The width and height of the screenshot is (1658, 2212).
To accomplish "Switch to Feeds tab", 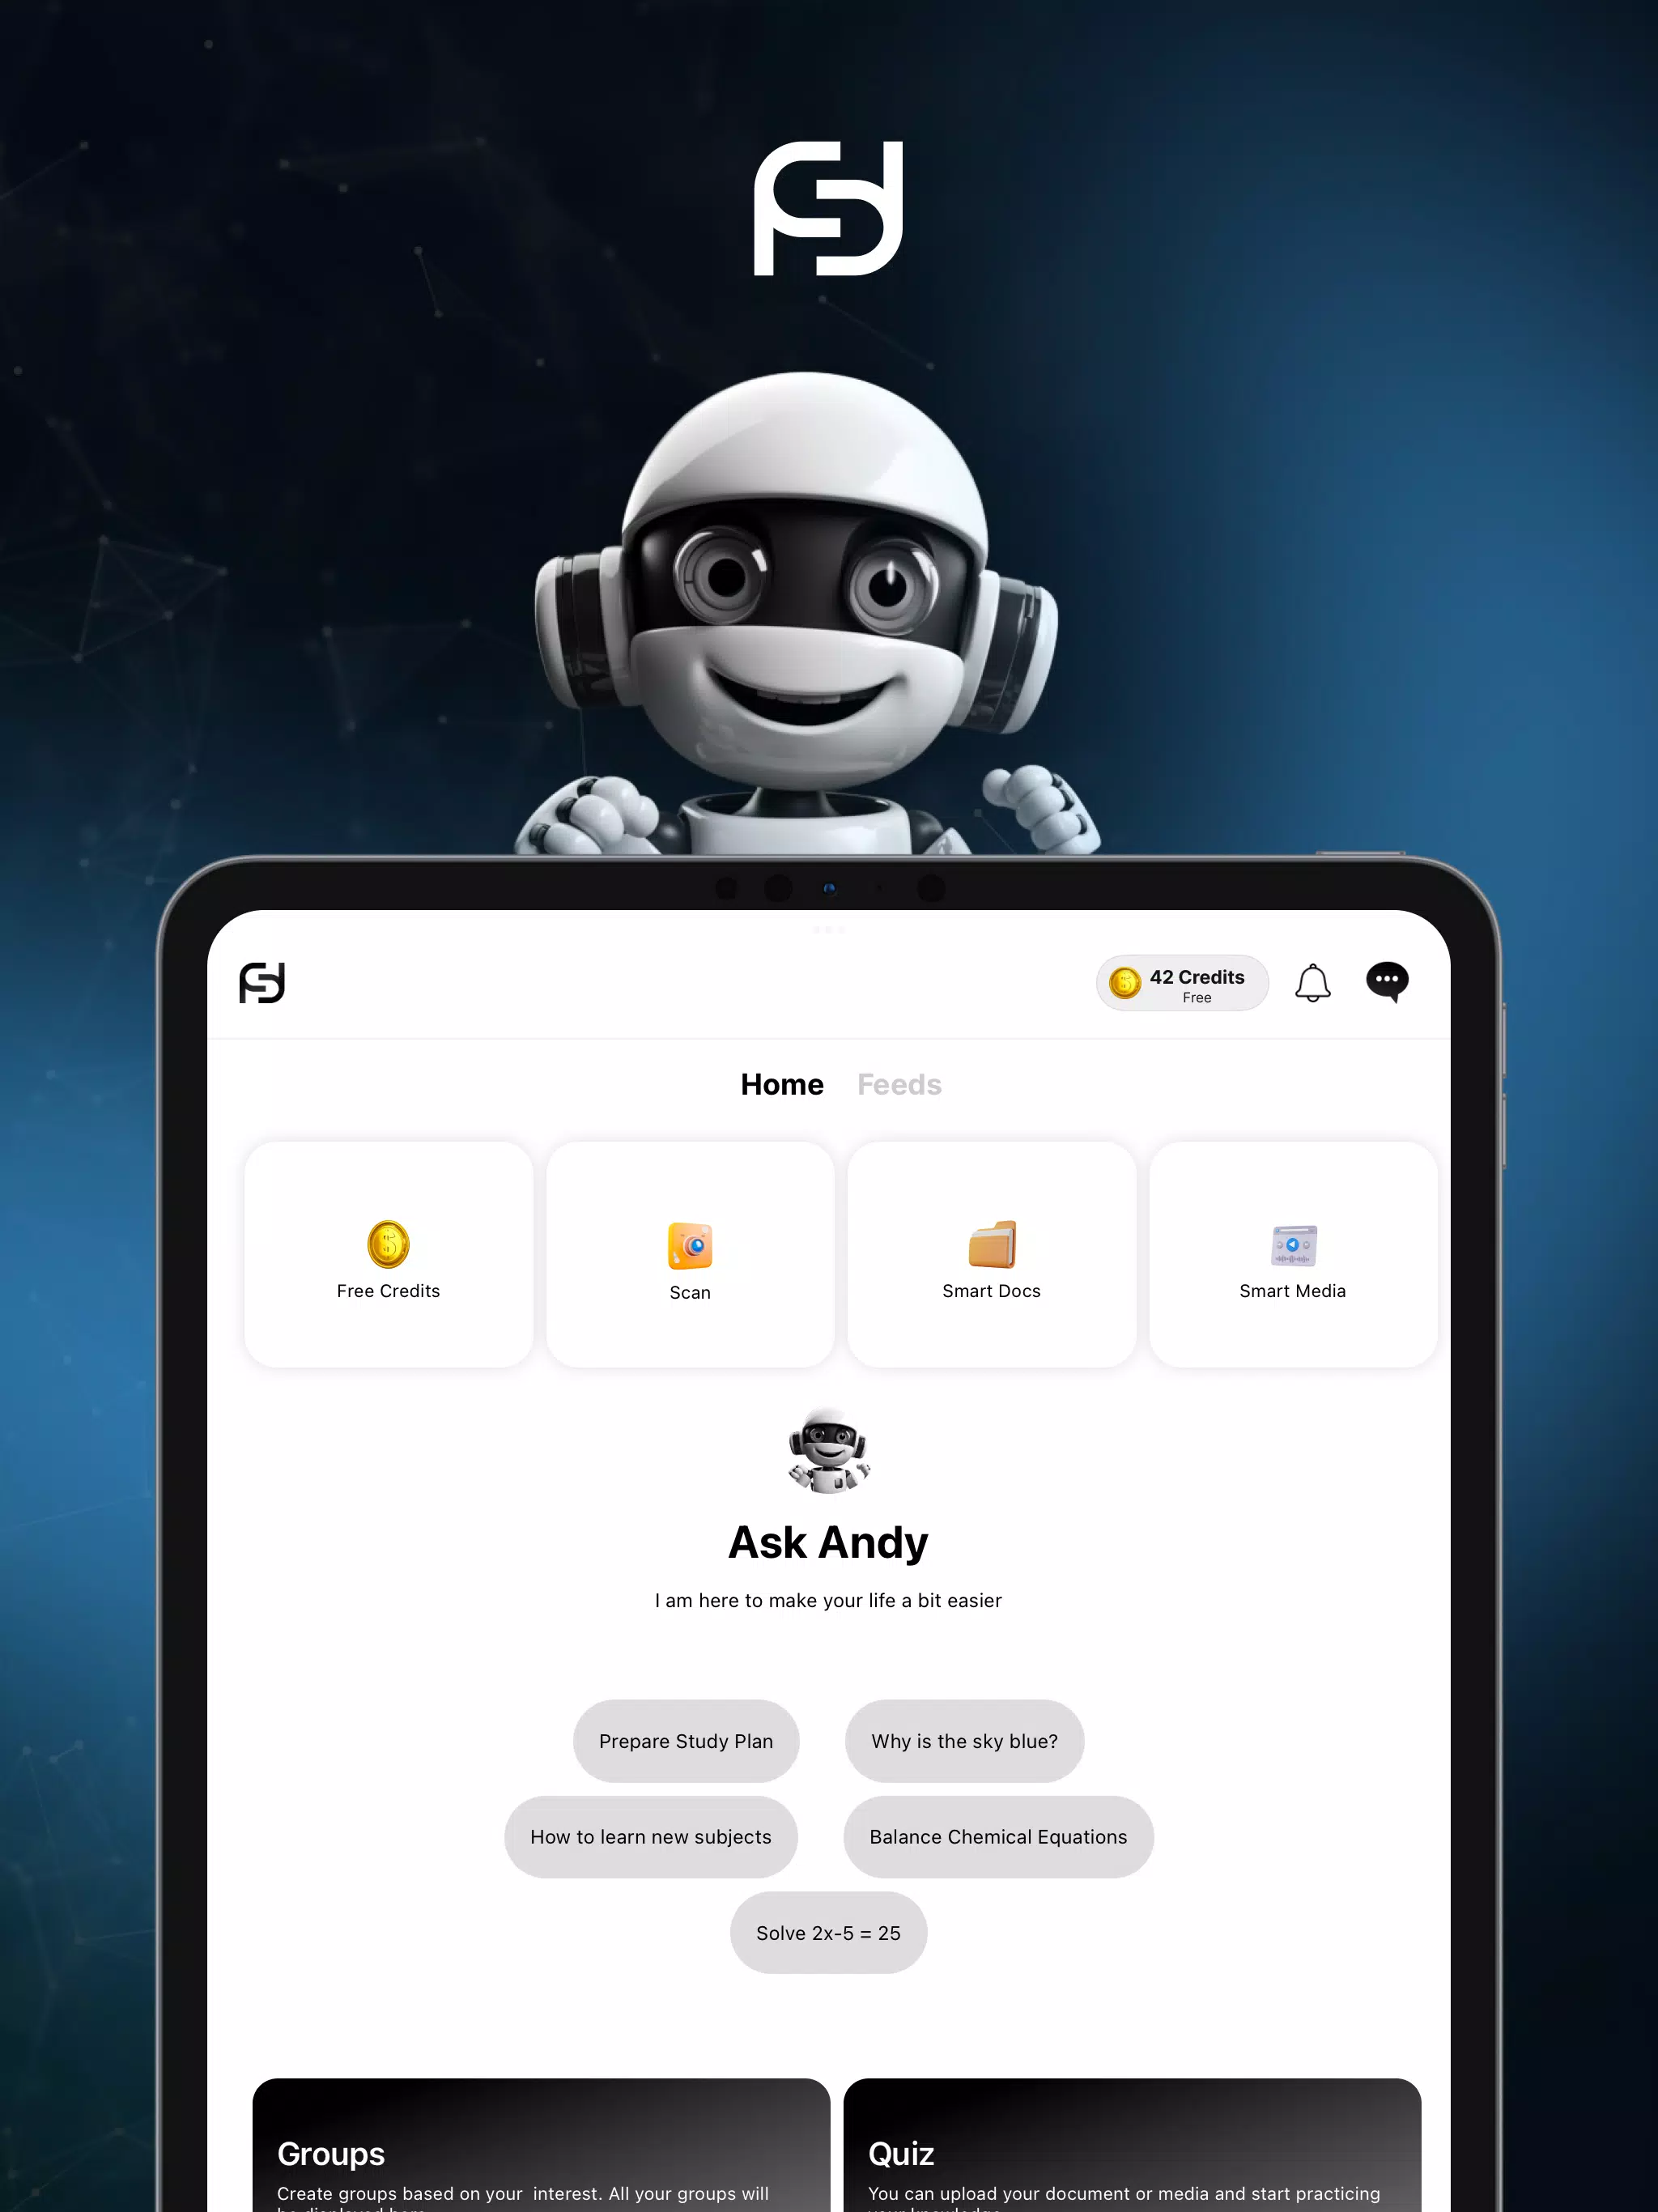I will (x=899, y=1083).
